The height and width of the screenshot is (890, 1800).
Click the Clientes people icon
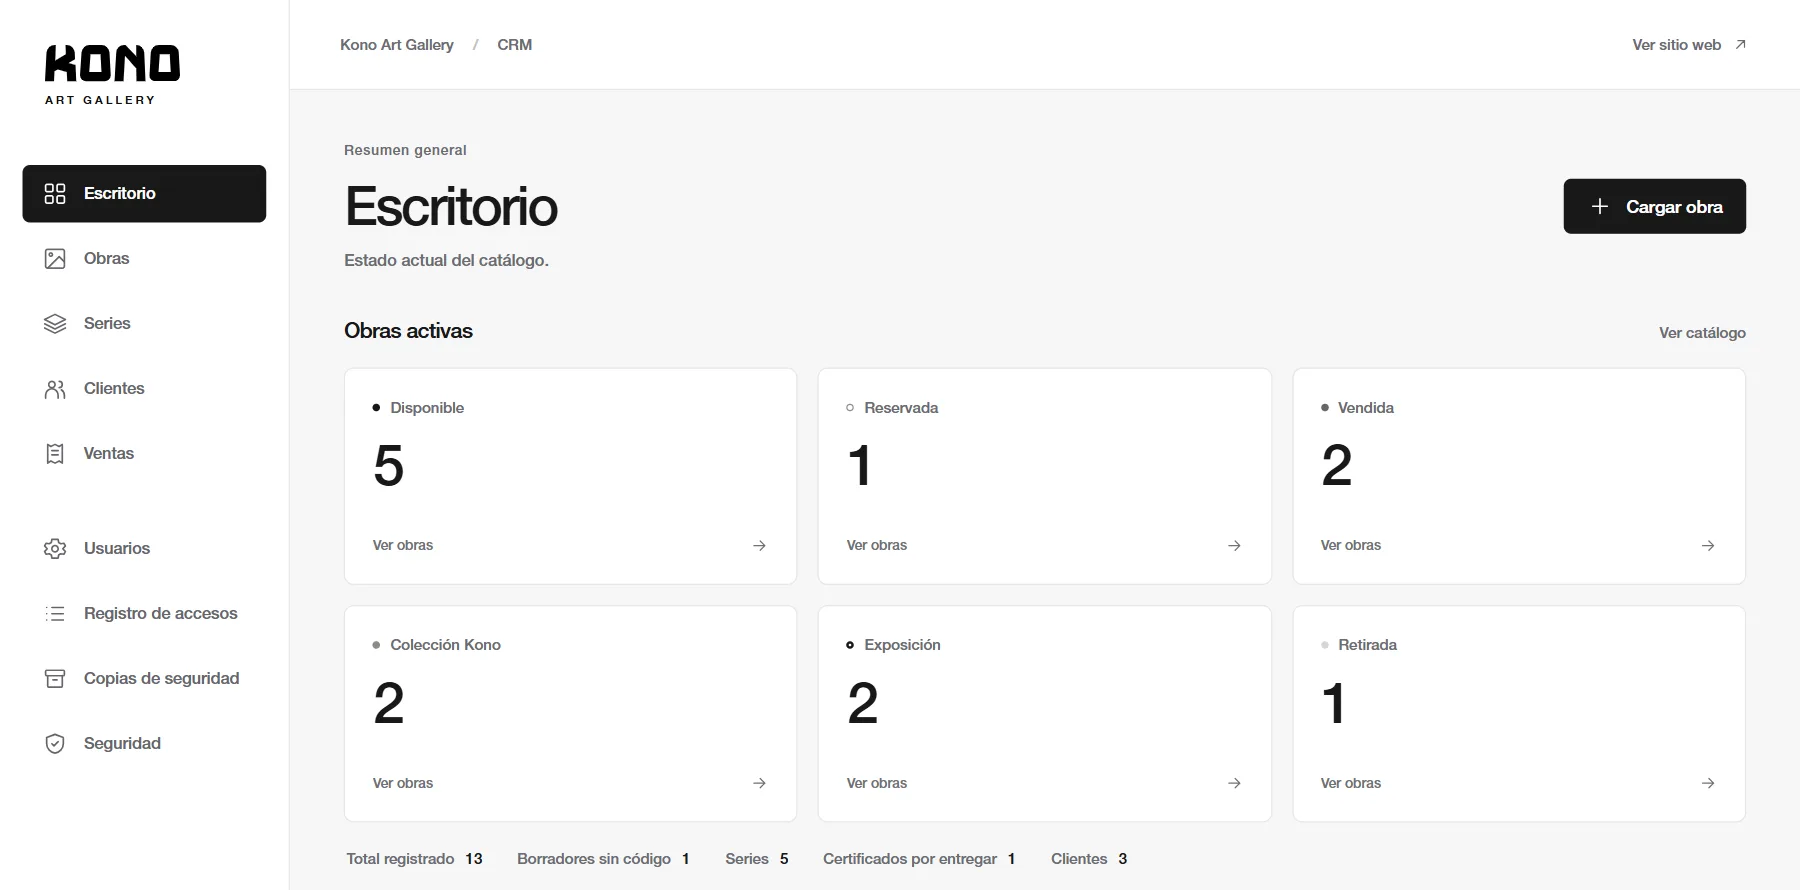coord(55,389)
